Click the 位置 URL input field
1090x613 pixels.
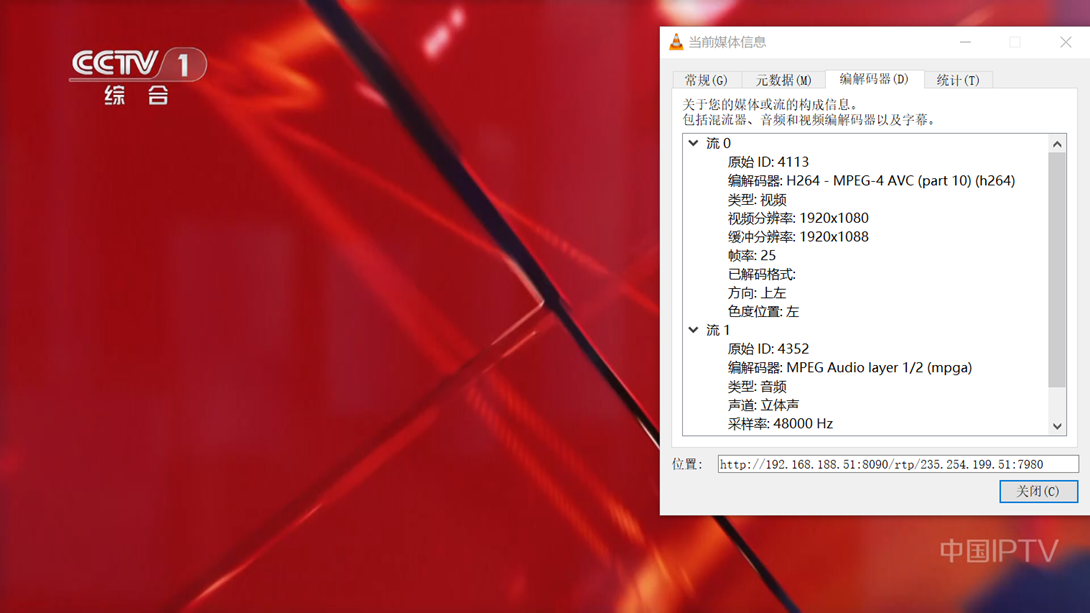tap(897, 464)
